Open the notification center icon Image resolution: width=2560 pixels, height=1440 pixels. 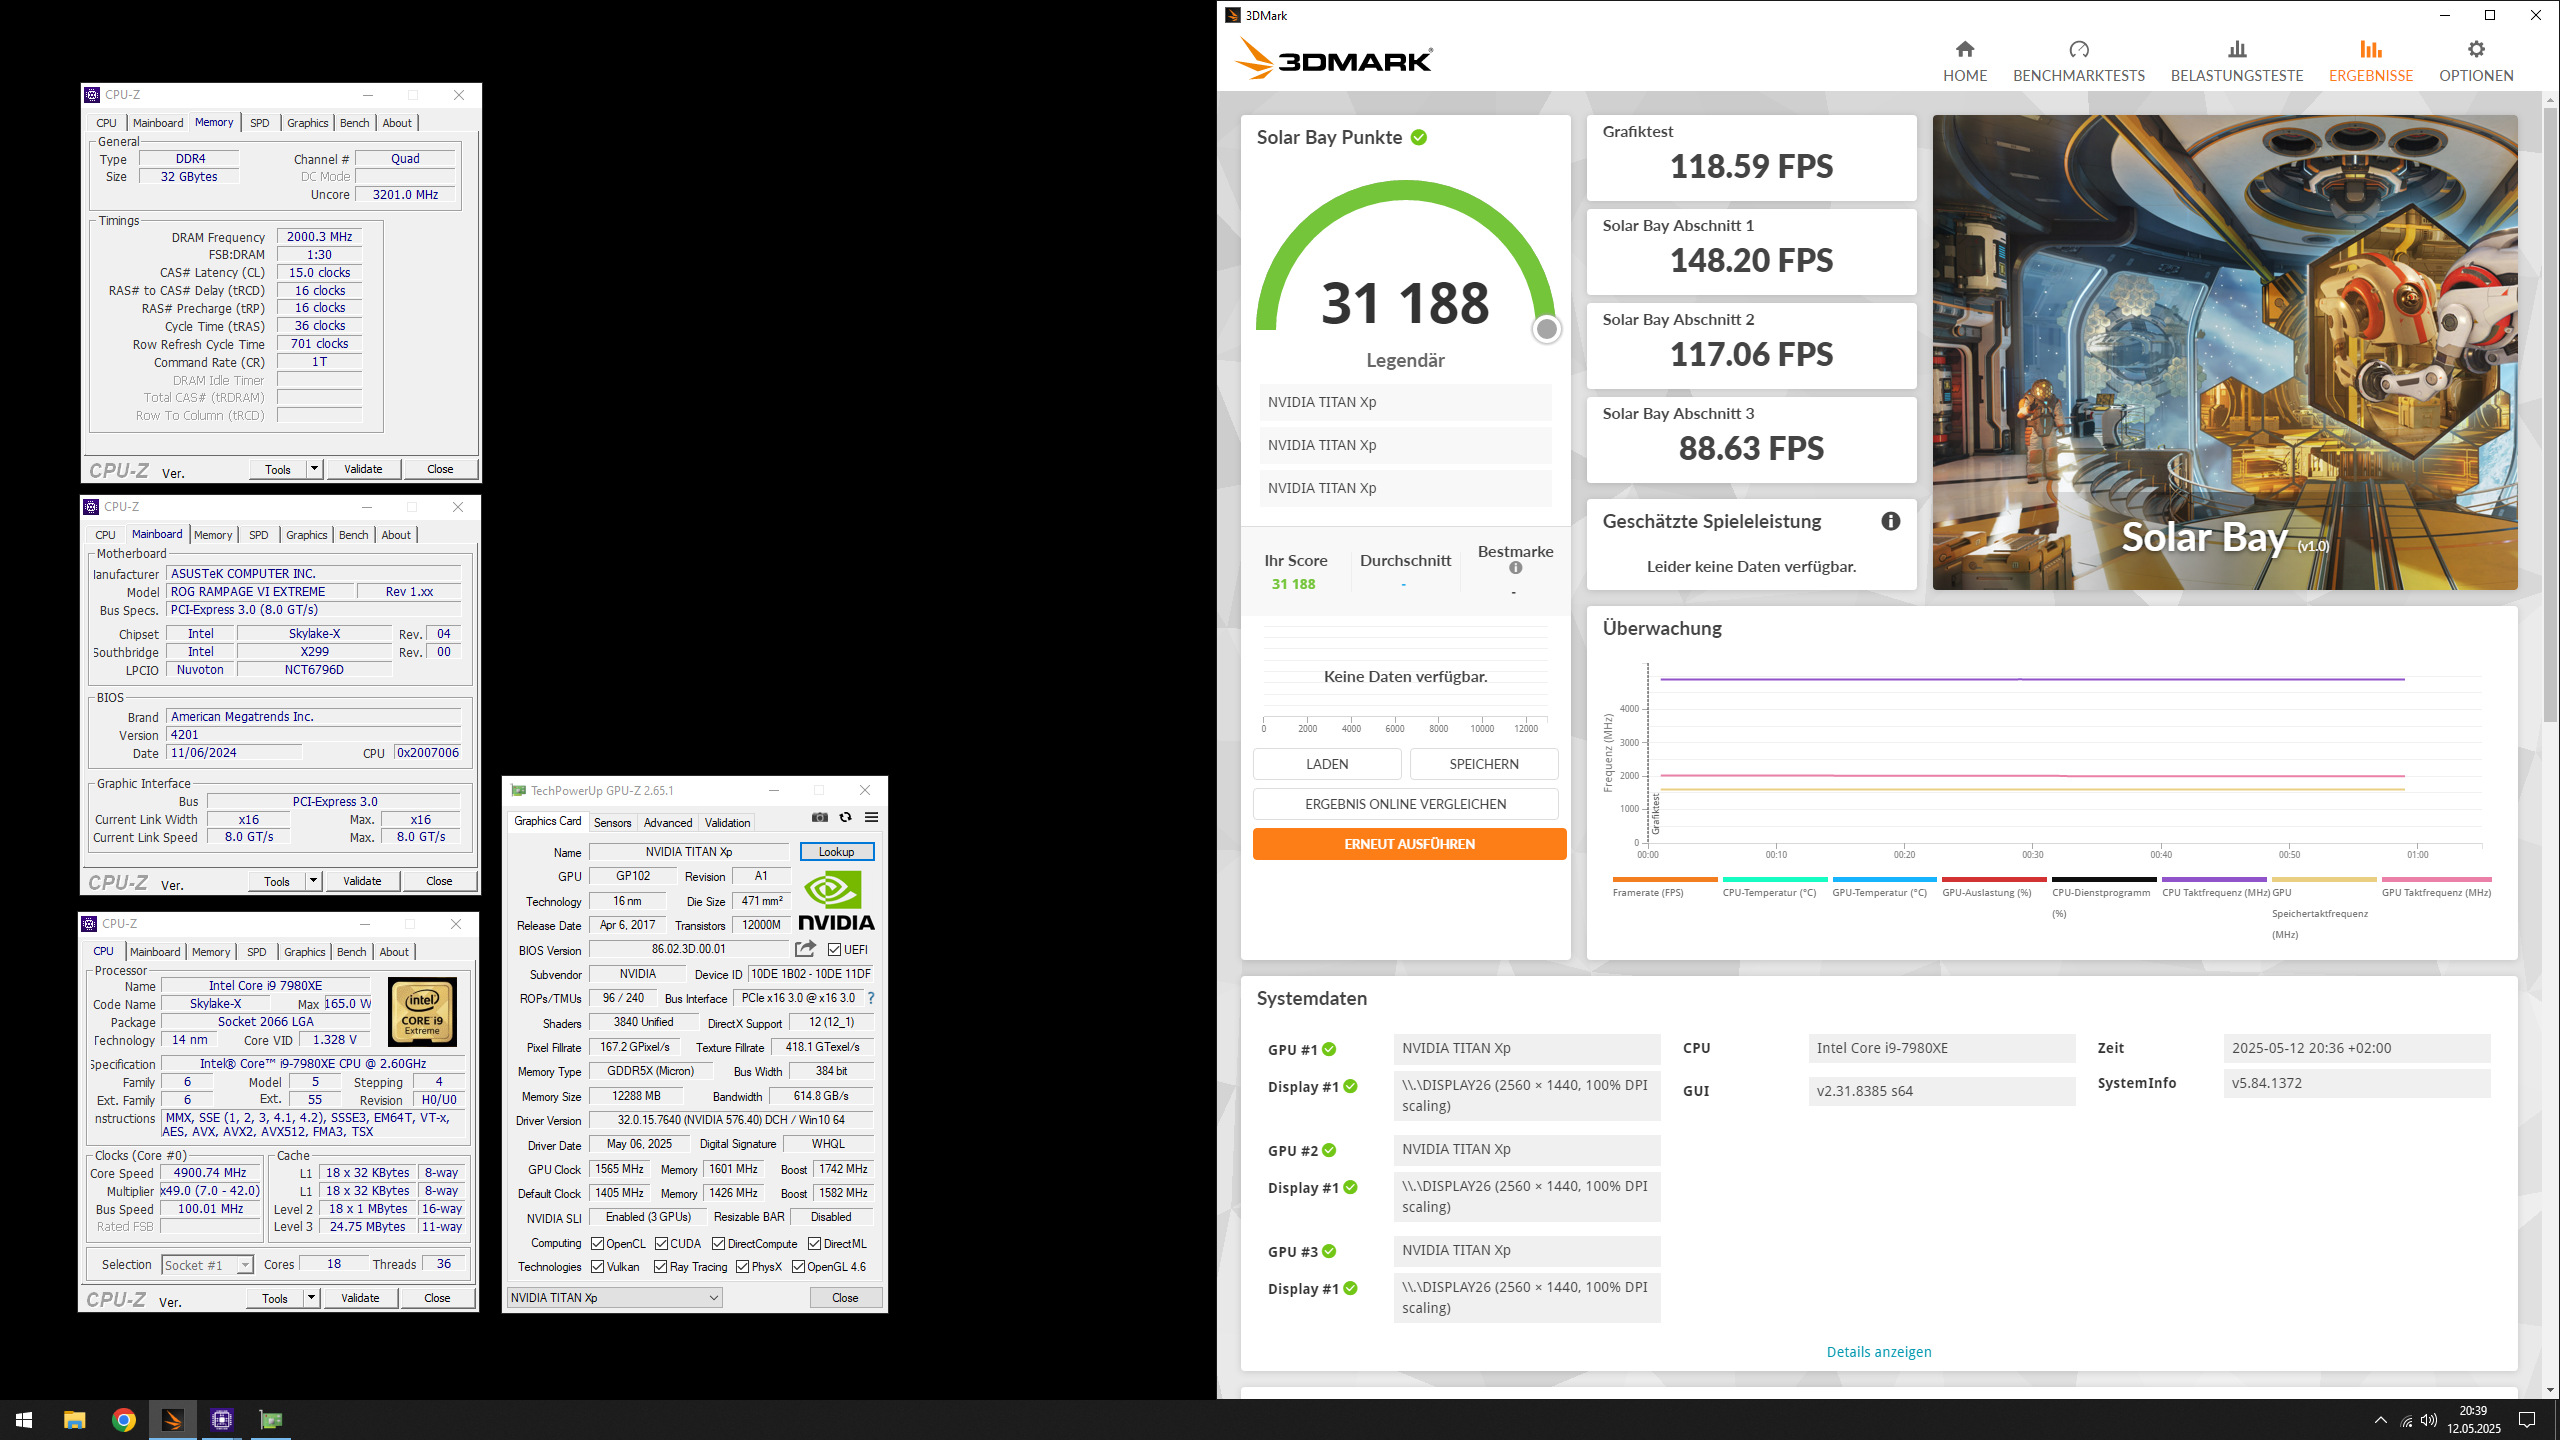click(x=2527, y=1420)
